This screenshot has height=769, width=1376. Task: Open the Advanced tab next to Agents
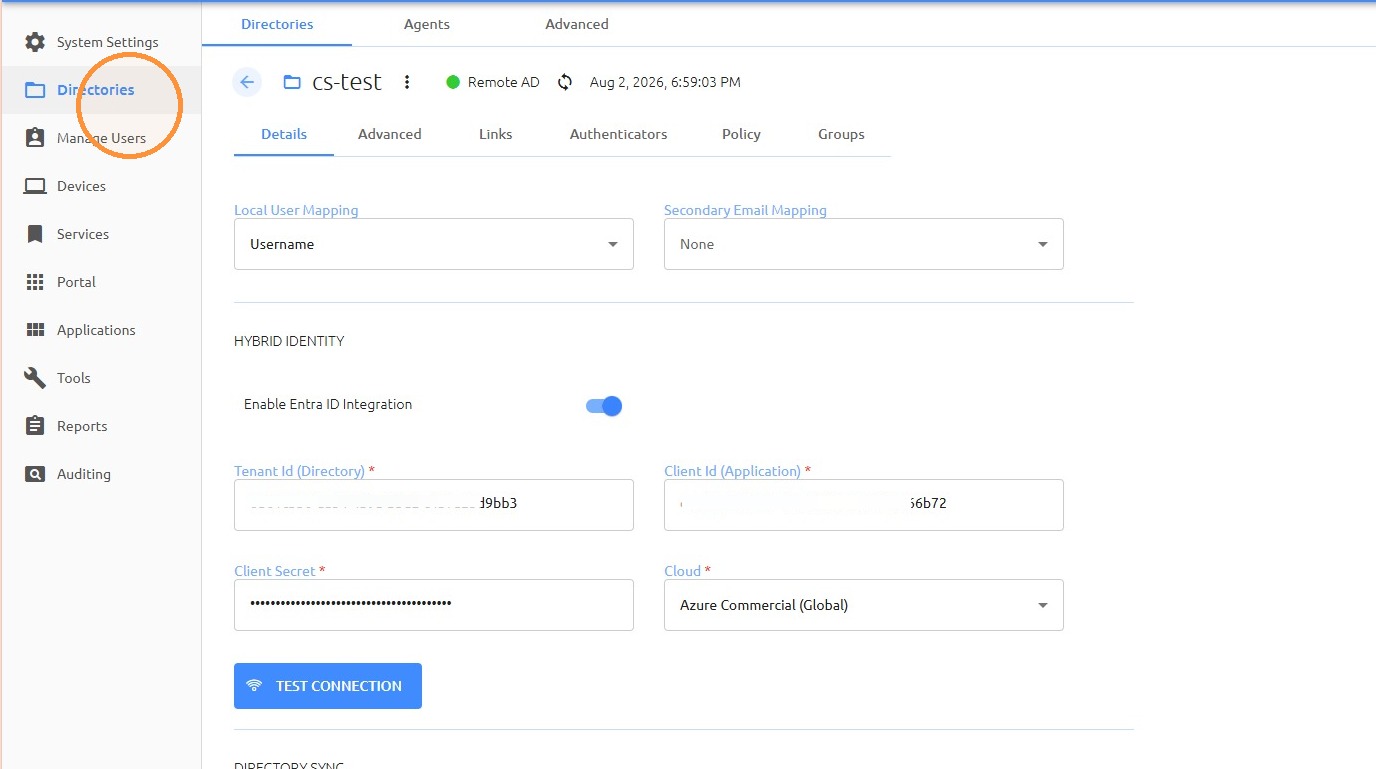coord(577,24)
